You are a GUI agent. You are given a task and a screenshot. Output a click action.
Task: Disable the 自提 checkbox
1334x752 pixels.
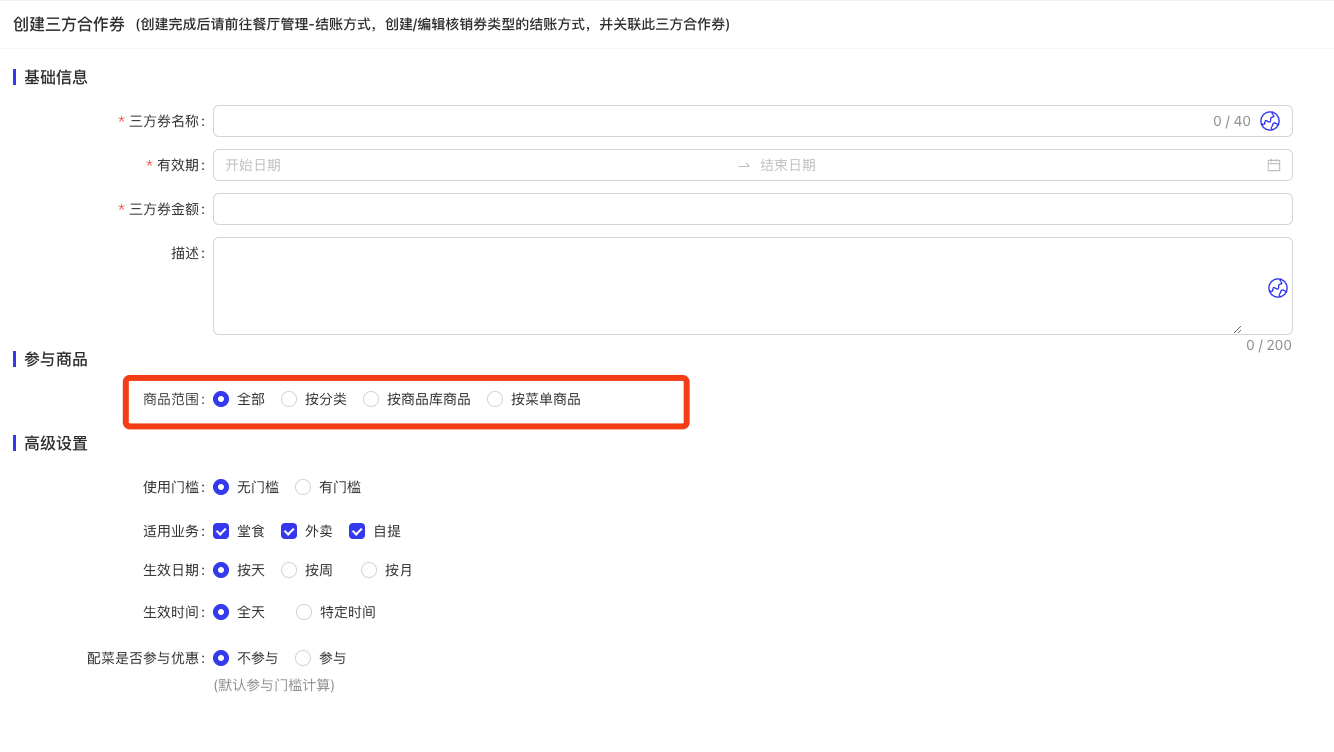pos(357,531)
